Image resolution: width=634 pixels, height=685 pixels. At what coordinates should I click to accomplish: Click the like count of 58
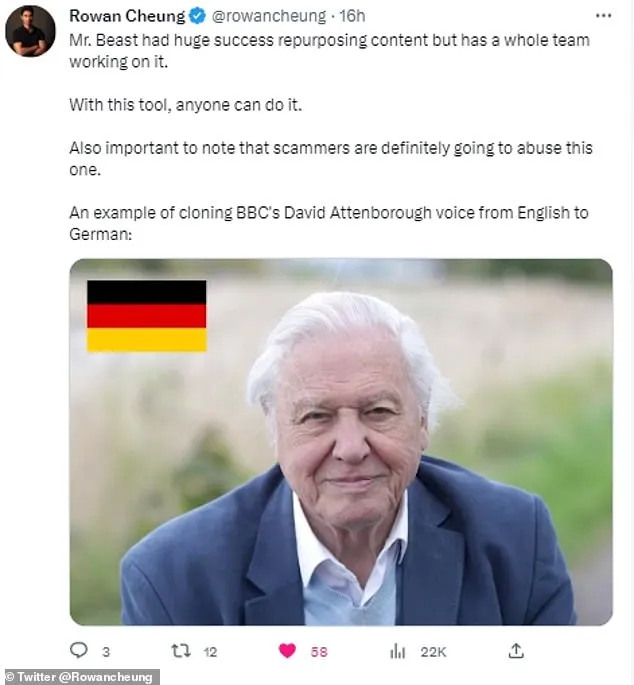319,652
